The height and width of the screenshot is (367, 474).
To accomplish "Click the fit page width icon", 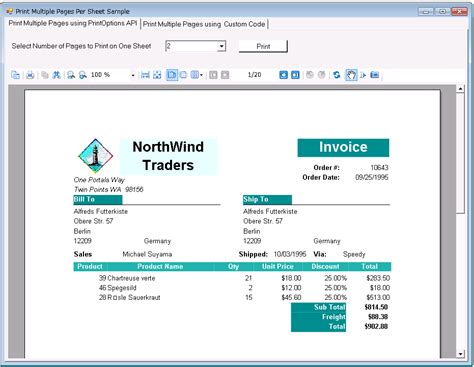I will point(145,75).
